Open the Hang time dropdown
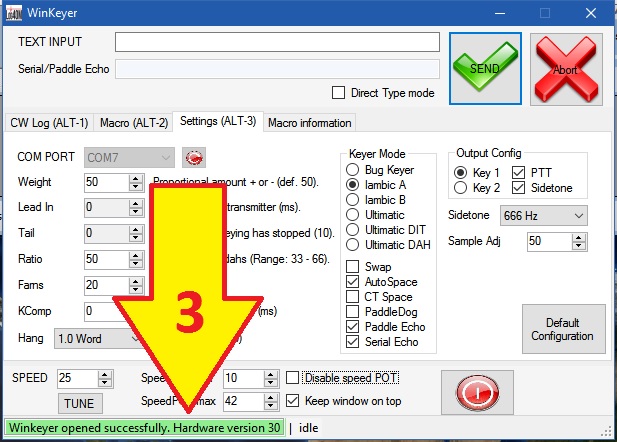Screen dimensions: 617x442 pos(98,338)
